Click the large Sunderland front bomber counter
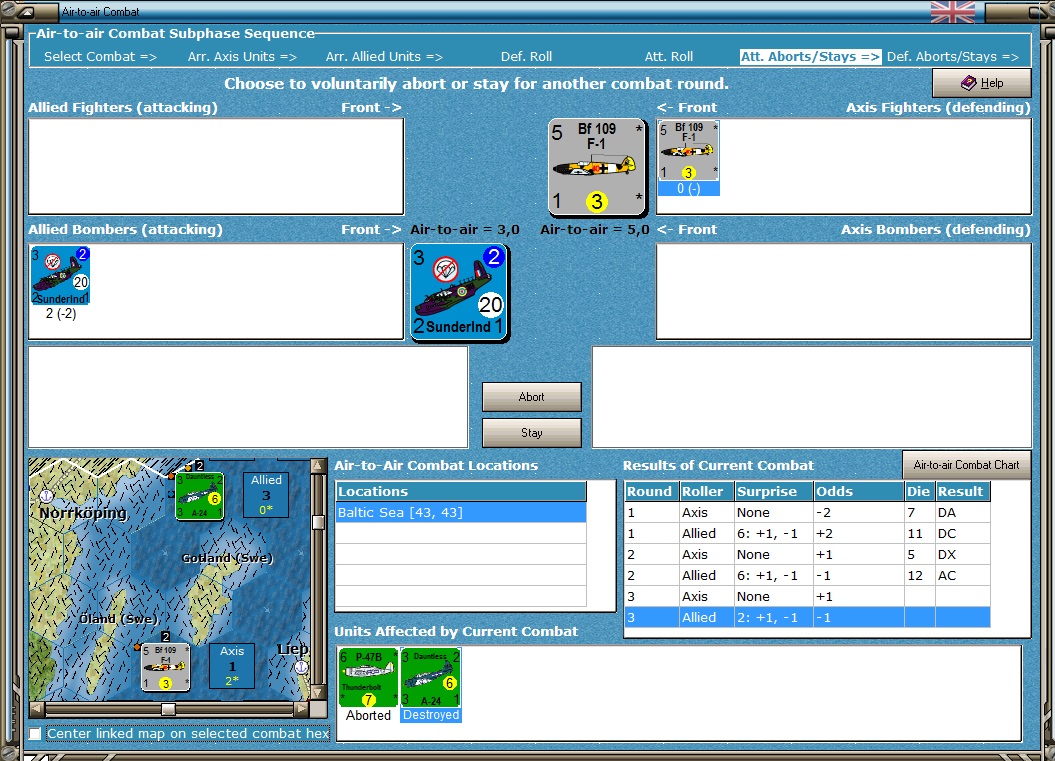The height and width of the screenshot is (761, 1055). click(x=460, y=293)
